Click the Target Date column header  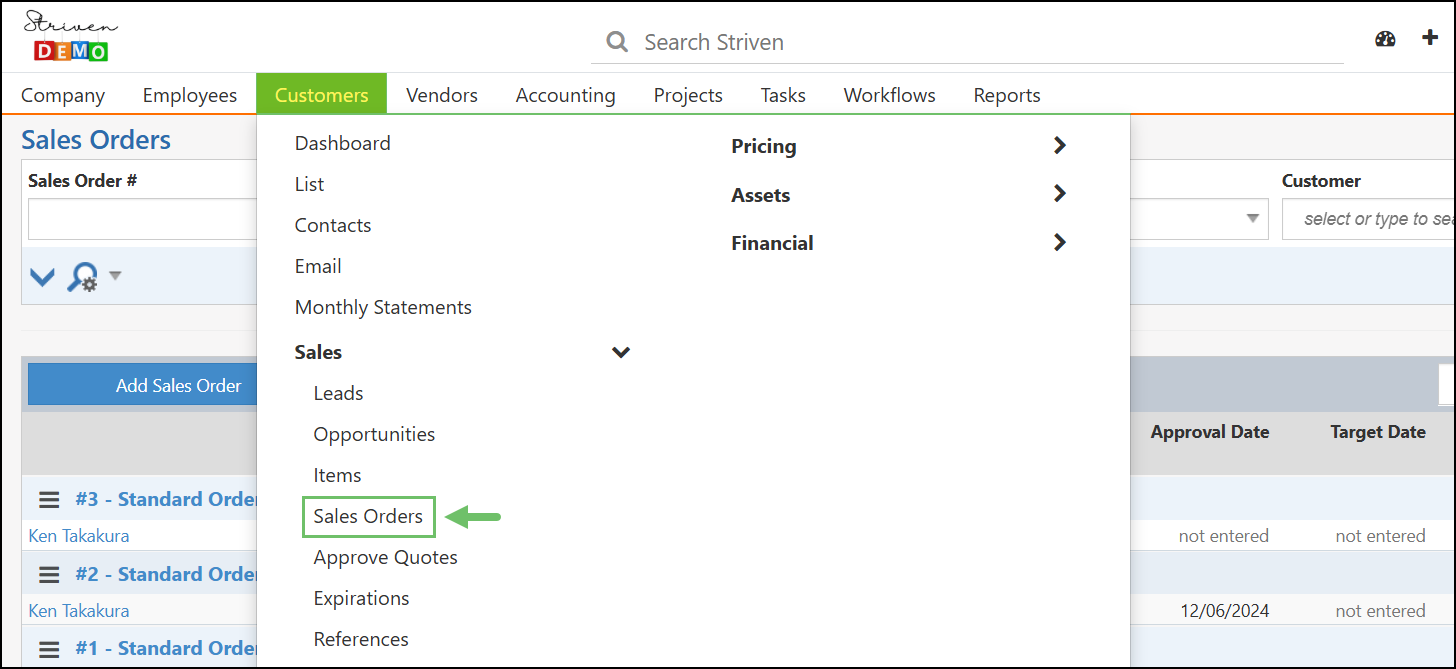tap(1378, 432)
